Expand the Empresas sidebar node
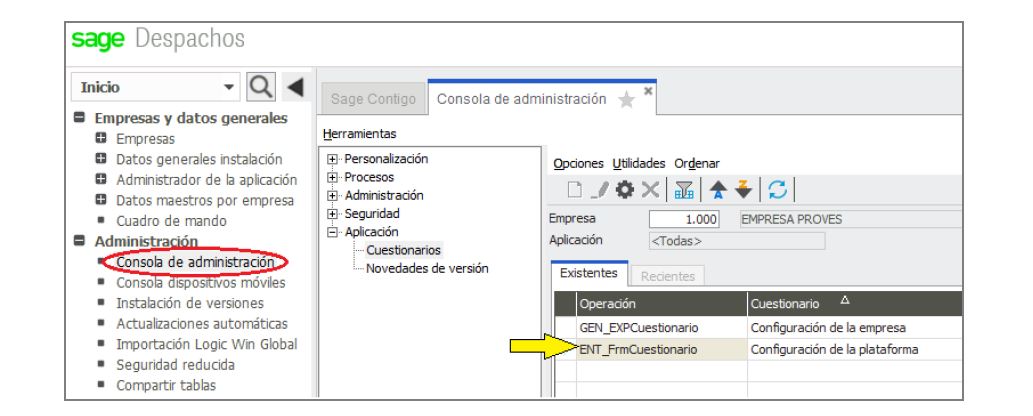Screen dimensions: 1033x416 (101, 139)
